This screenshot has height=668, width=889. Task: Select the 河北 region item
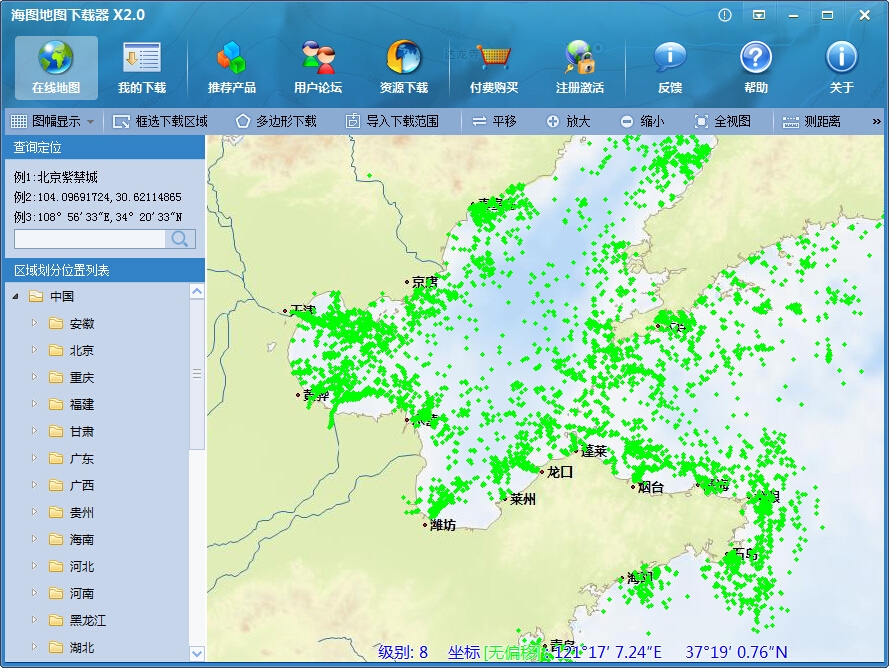82,566
